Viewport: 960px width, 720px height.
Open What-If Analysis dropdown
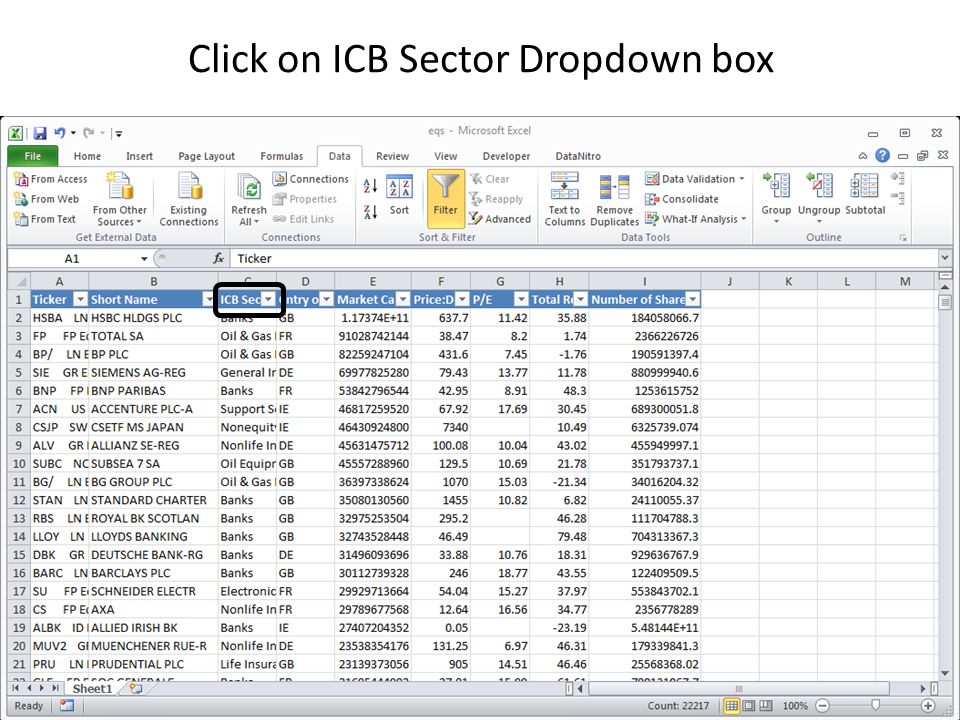pos(696,219)
